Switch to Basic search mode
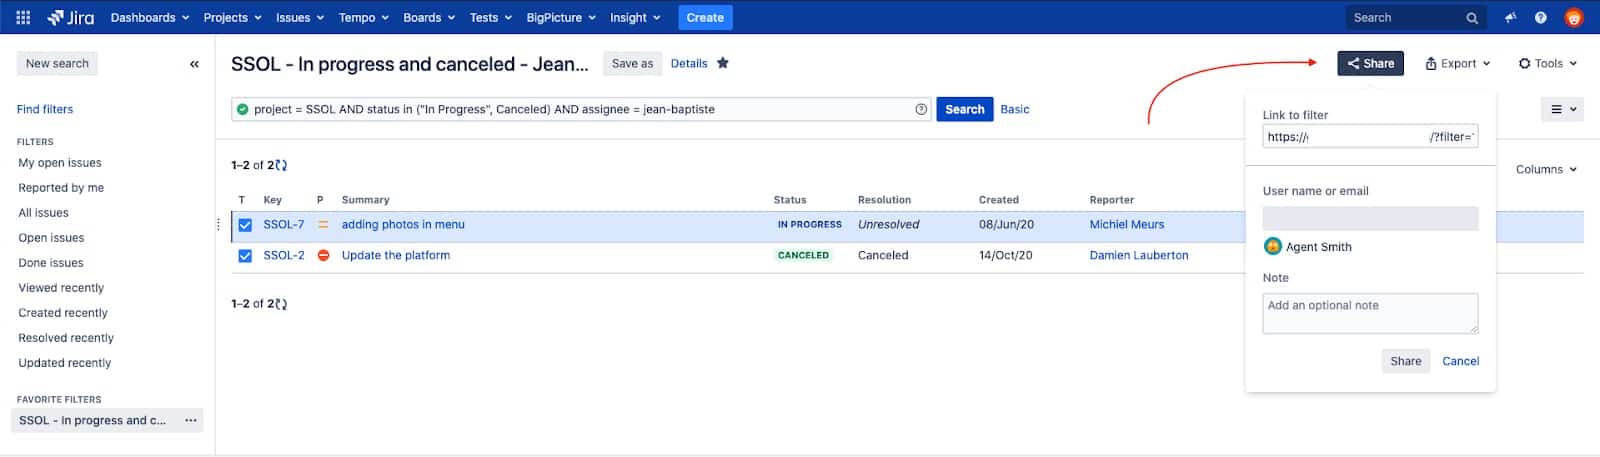 (x=1015, y=109)
